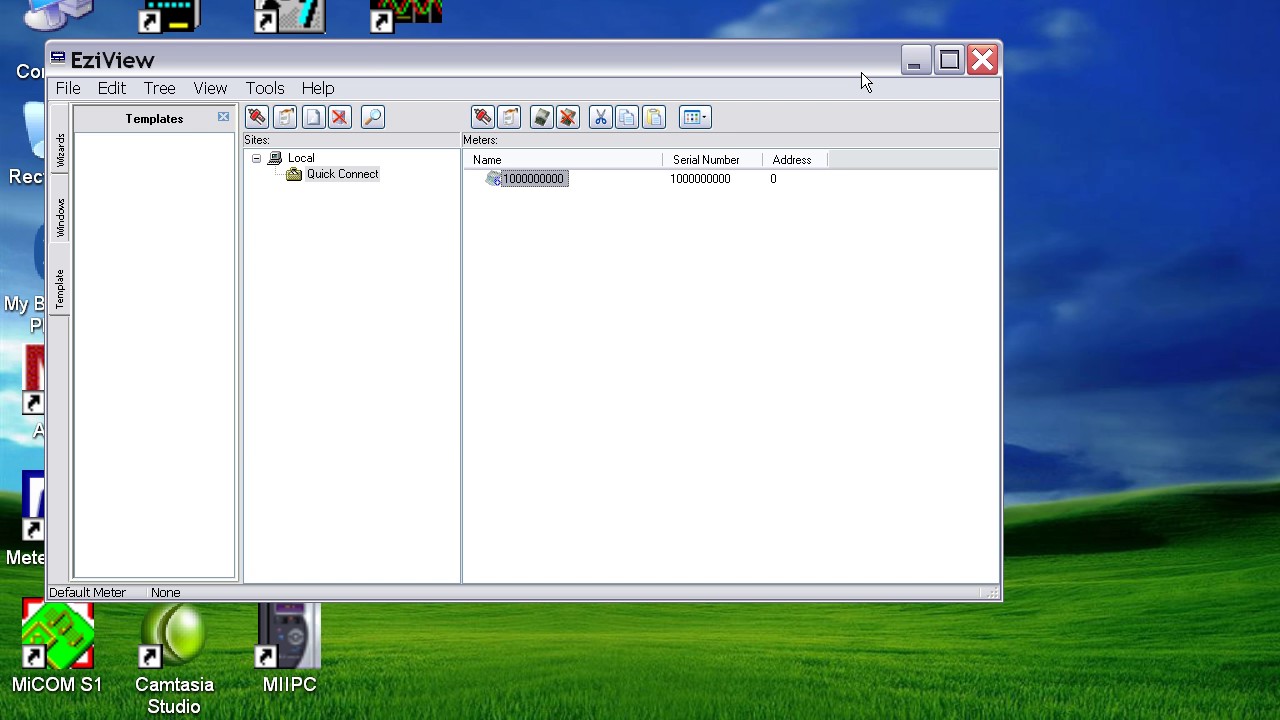Click the None status bar entry
1280x720 pixels.
[166, 593]
